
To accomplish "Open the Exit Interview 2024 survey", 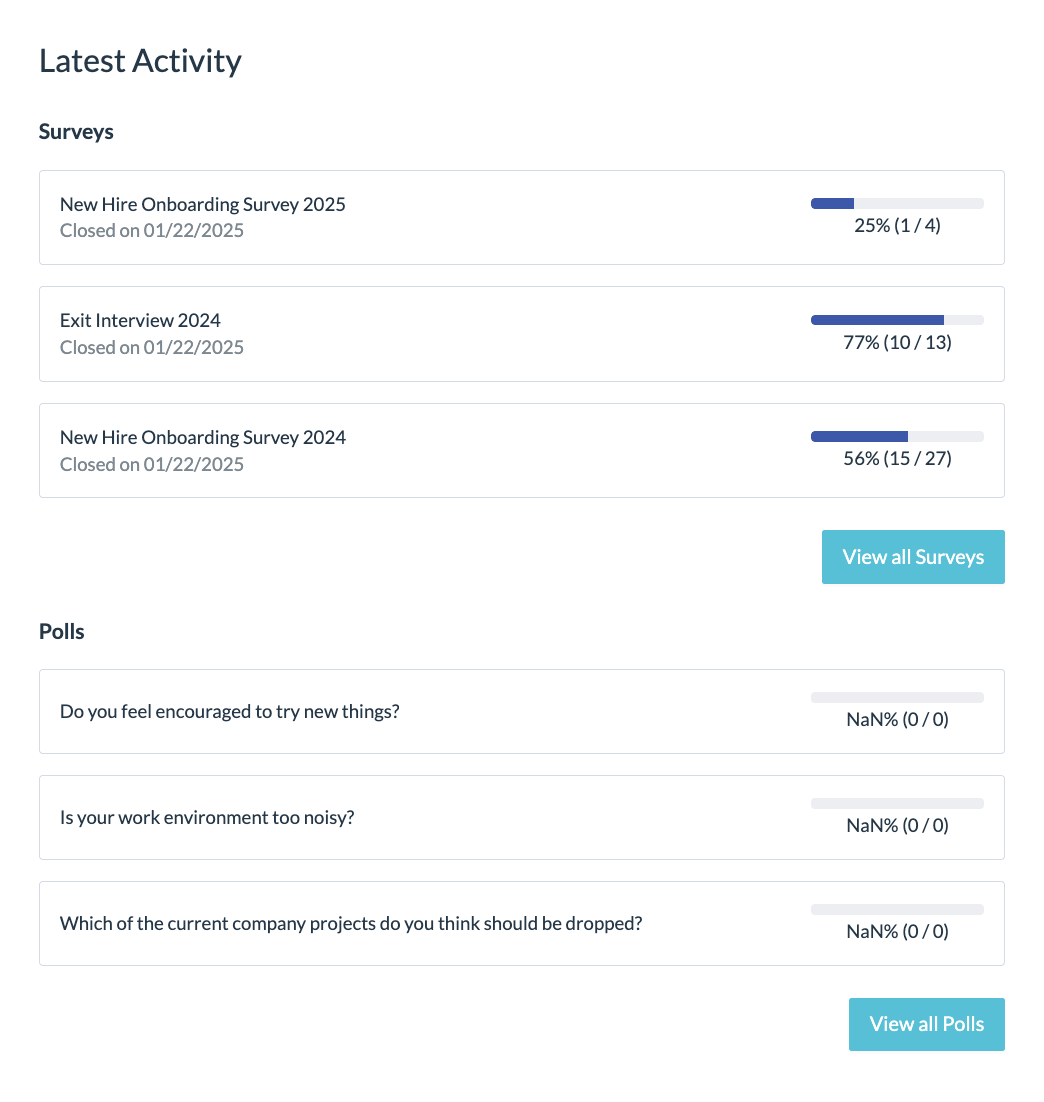I will tap(522, 334).
